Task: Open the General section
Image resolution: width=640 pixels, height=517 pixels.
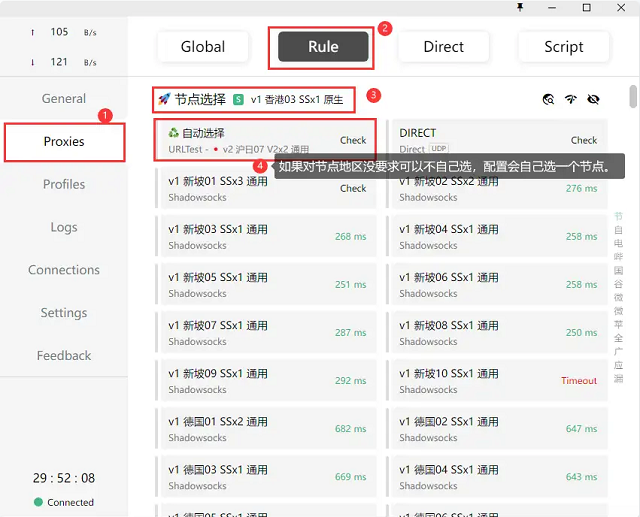Action: point(64,98)
